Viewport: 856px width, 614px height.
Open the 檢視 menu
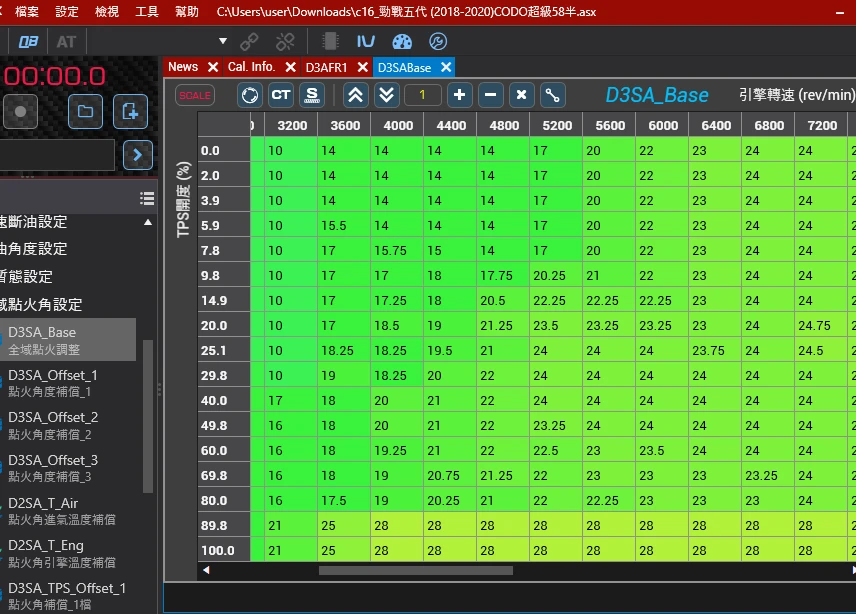[x=106, y=11]
